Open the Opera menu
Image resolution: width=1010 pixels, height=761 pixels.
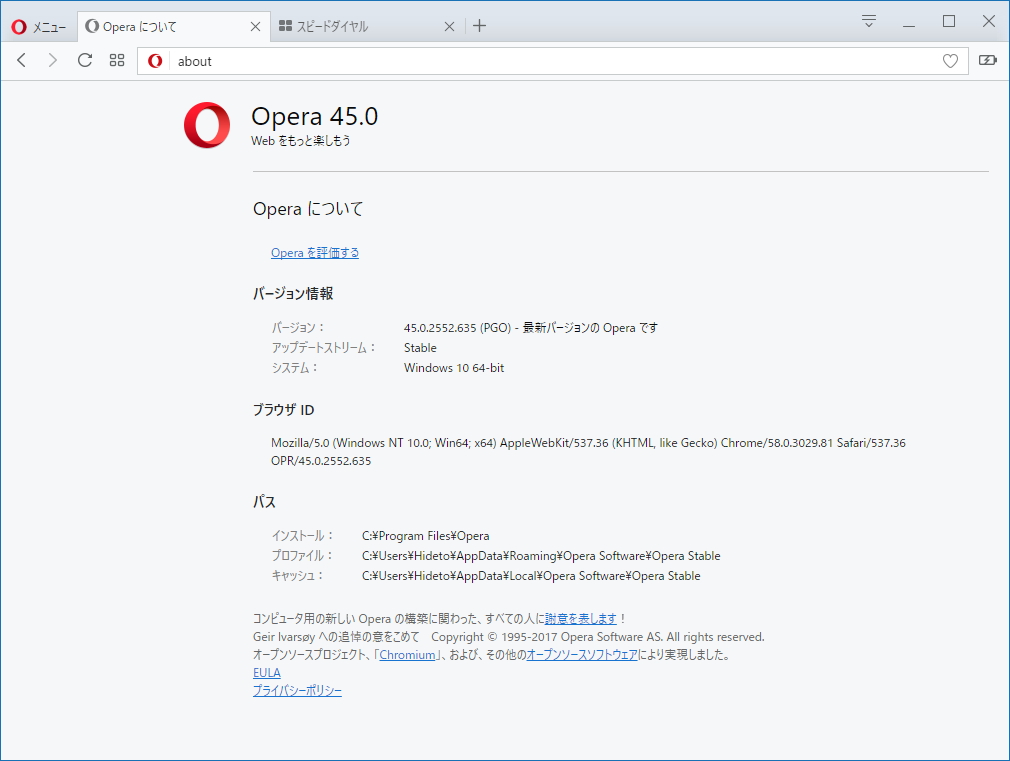(x=38, y=27)
